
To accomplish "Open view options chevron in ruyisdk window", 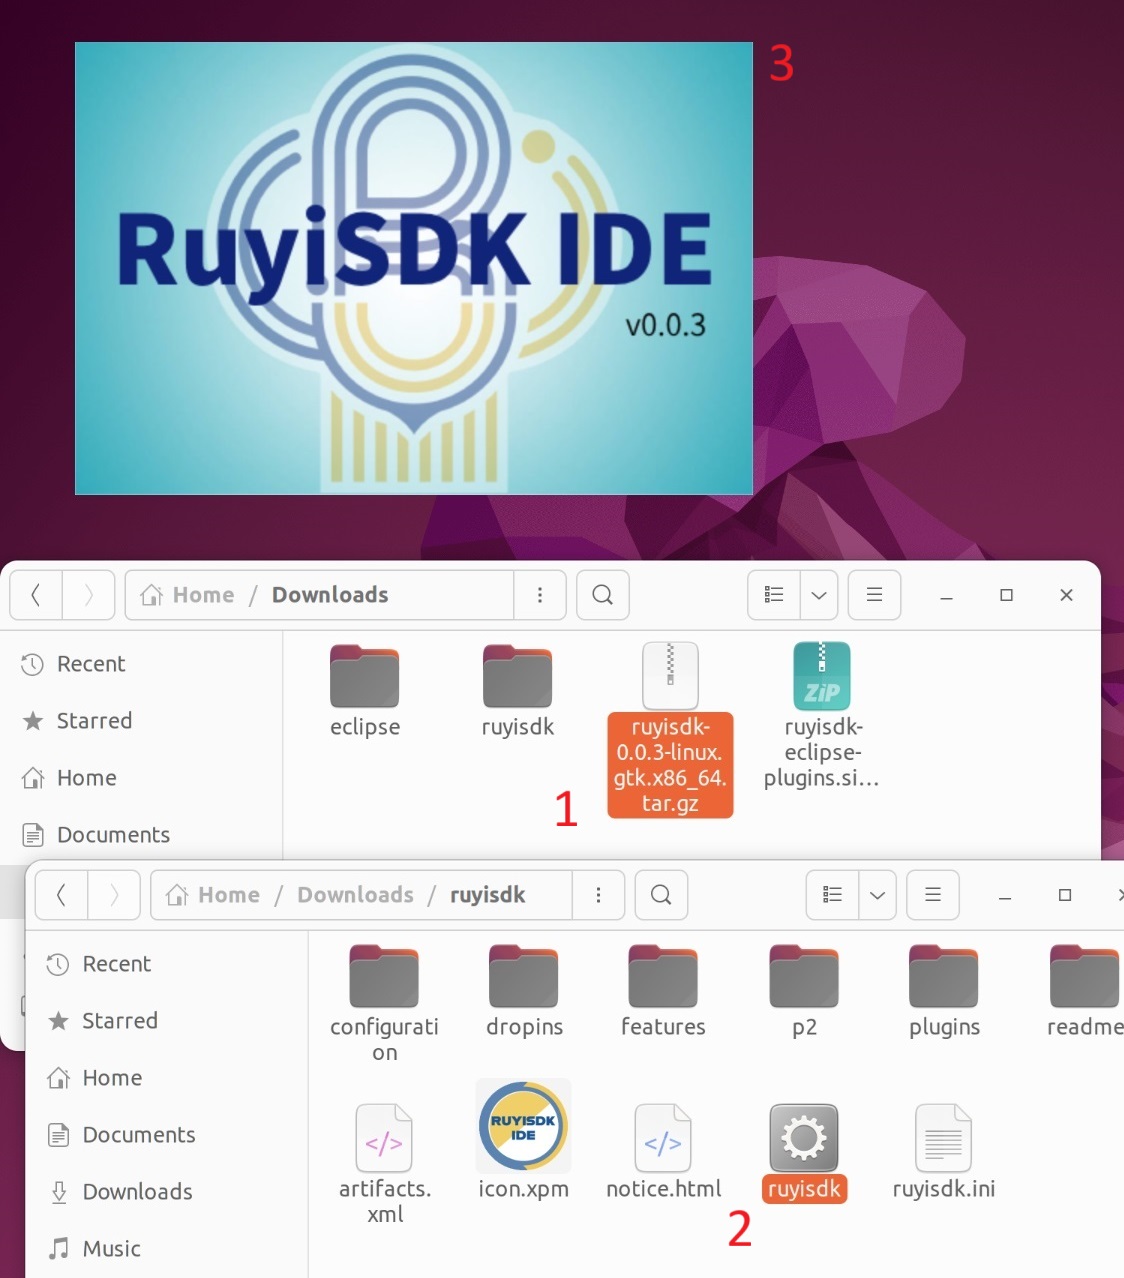I will (877, 895).
